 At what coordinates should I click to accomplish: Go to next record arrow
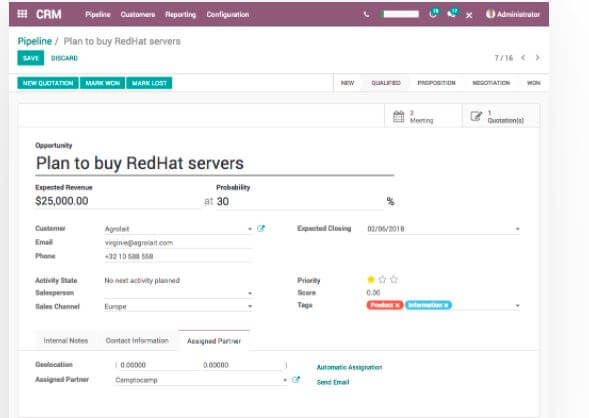(x=538, y=57)
